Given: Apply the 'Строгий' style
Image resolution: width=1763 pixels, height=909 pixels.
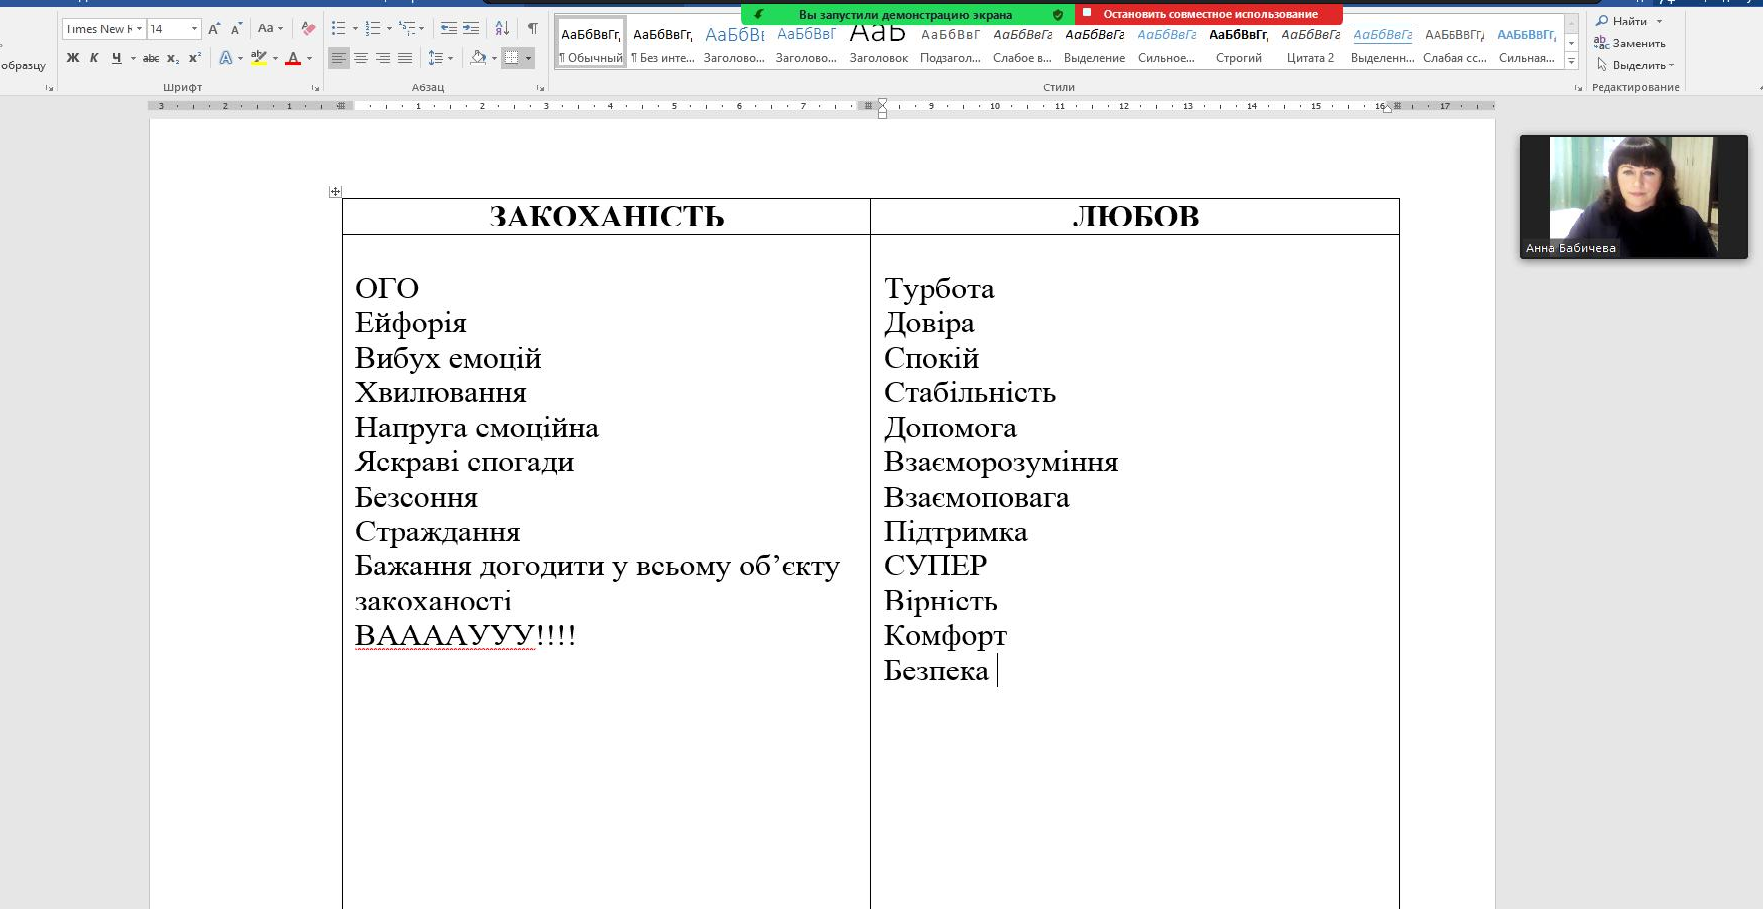Looking at the screenshot, I should pyautogui.click(x=1239, y=43).
